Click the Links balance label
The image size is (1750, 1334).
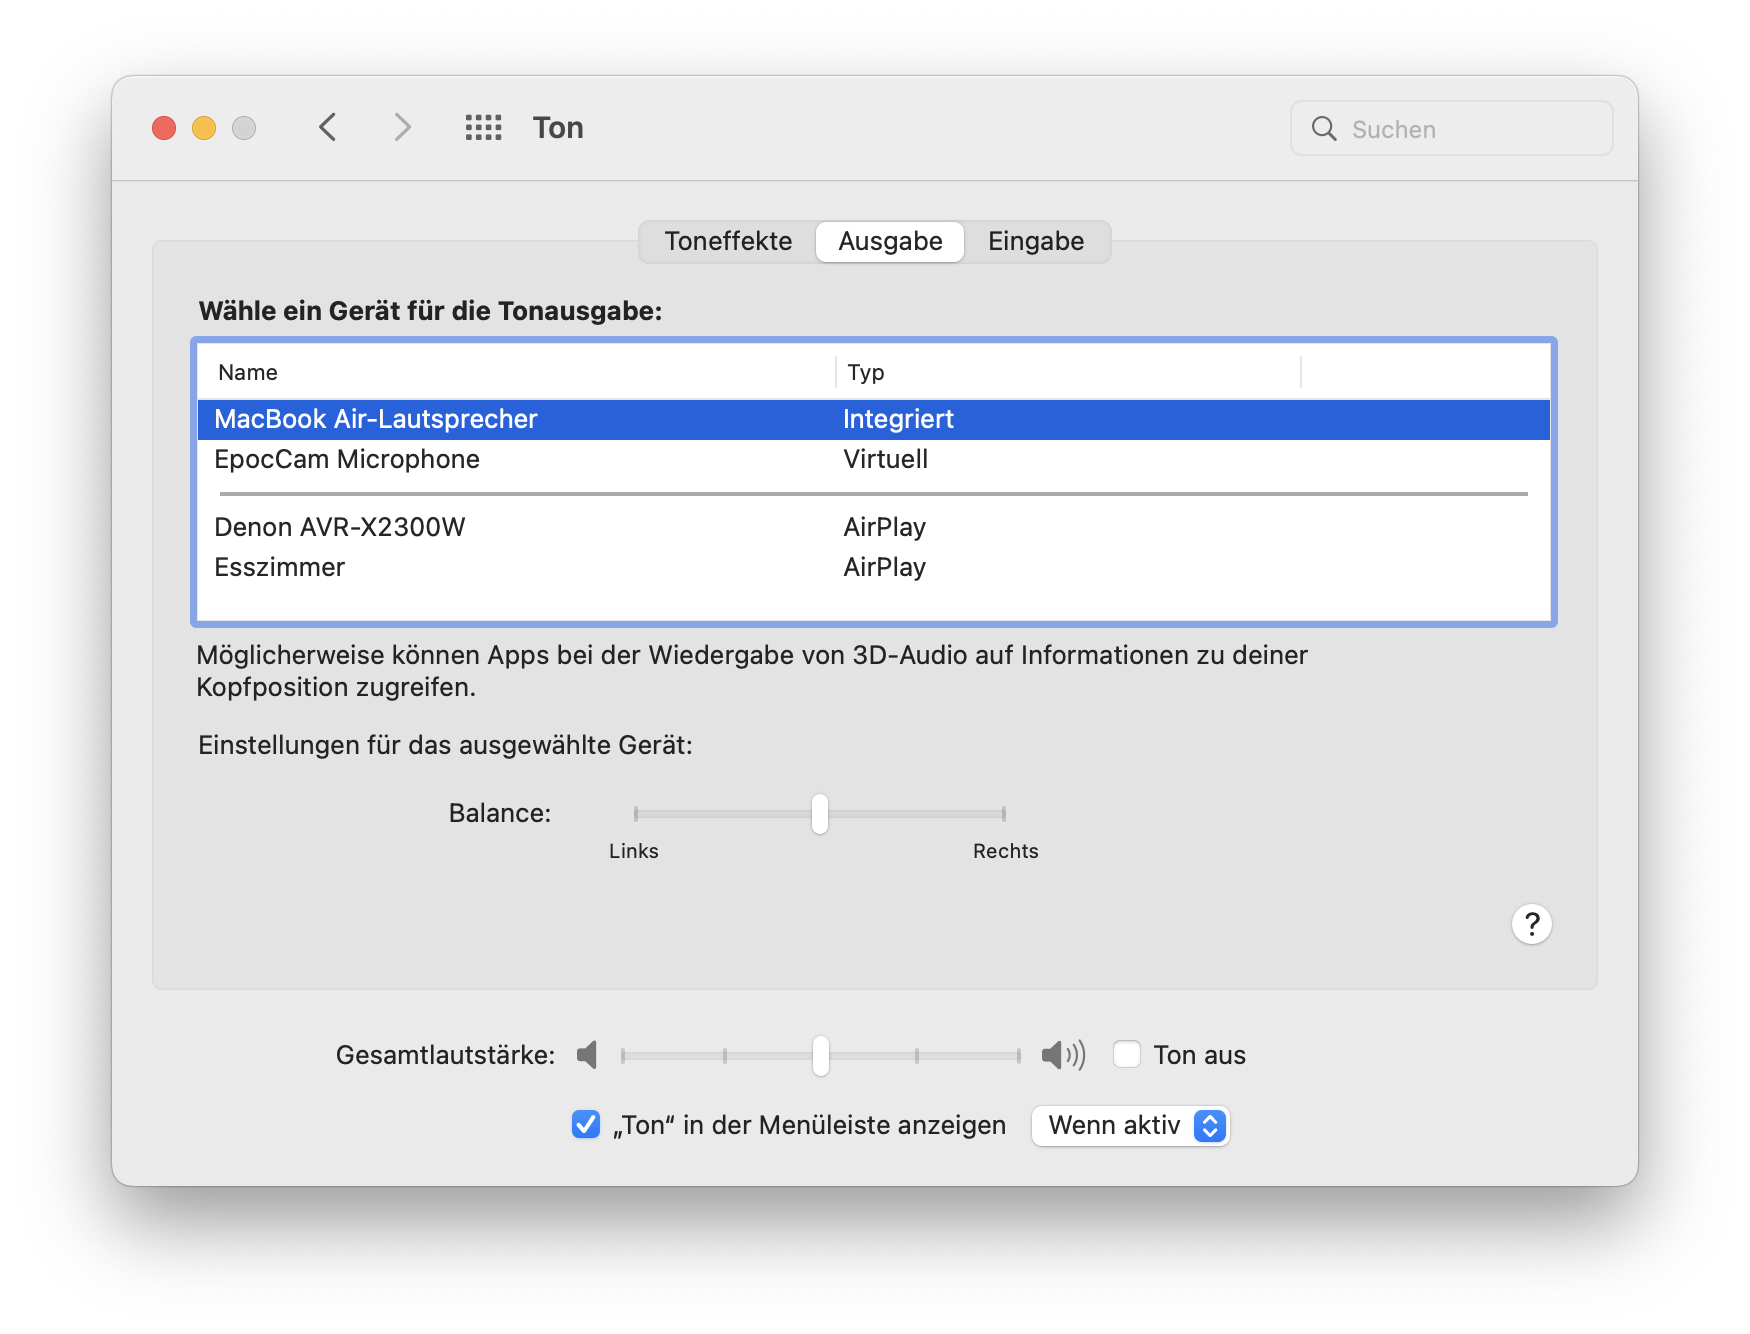pos(634,851)
